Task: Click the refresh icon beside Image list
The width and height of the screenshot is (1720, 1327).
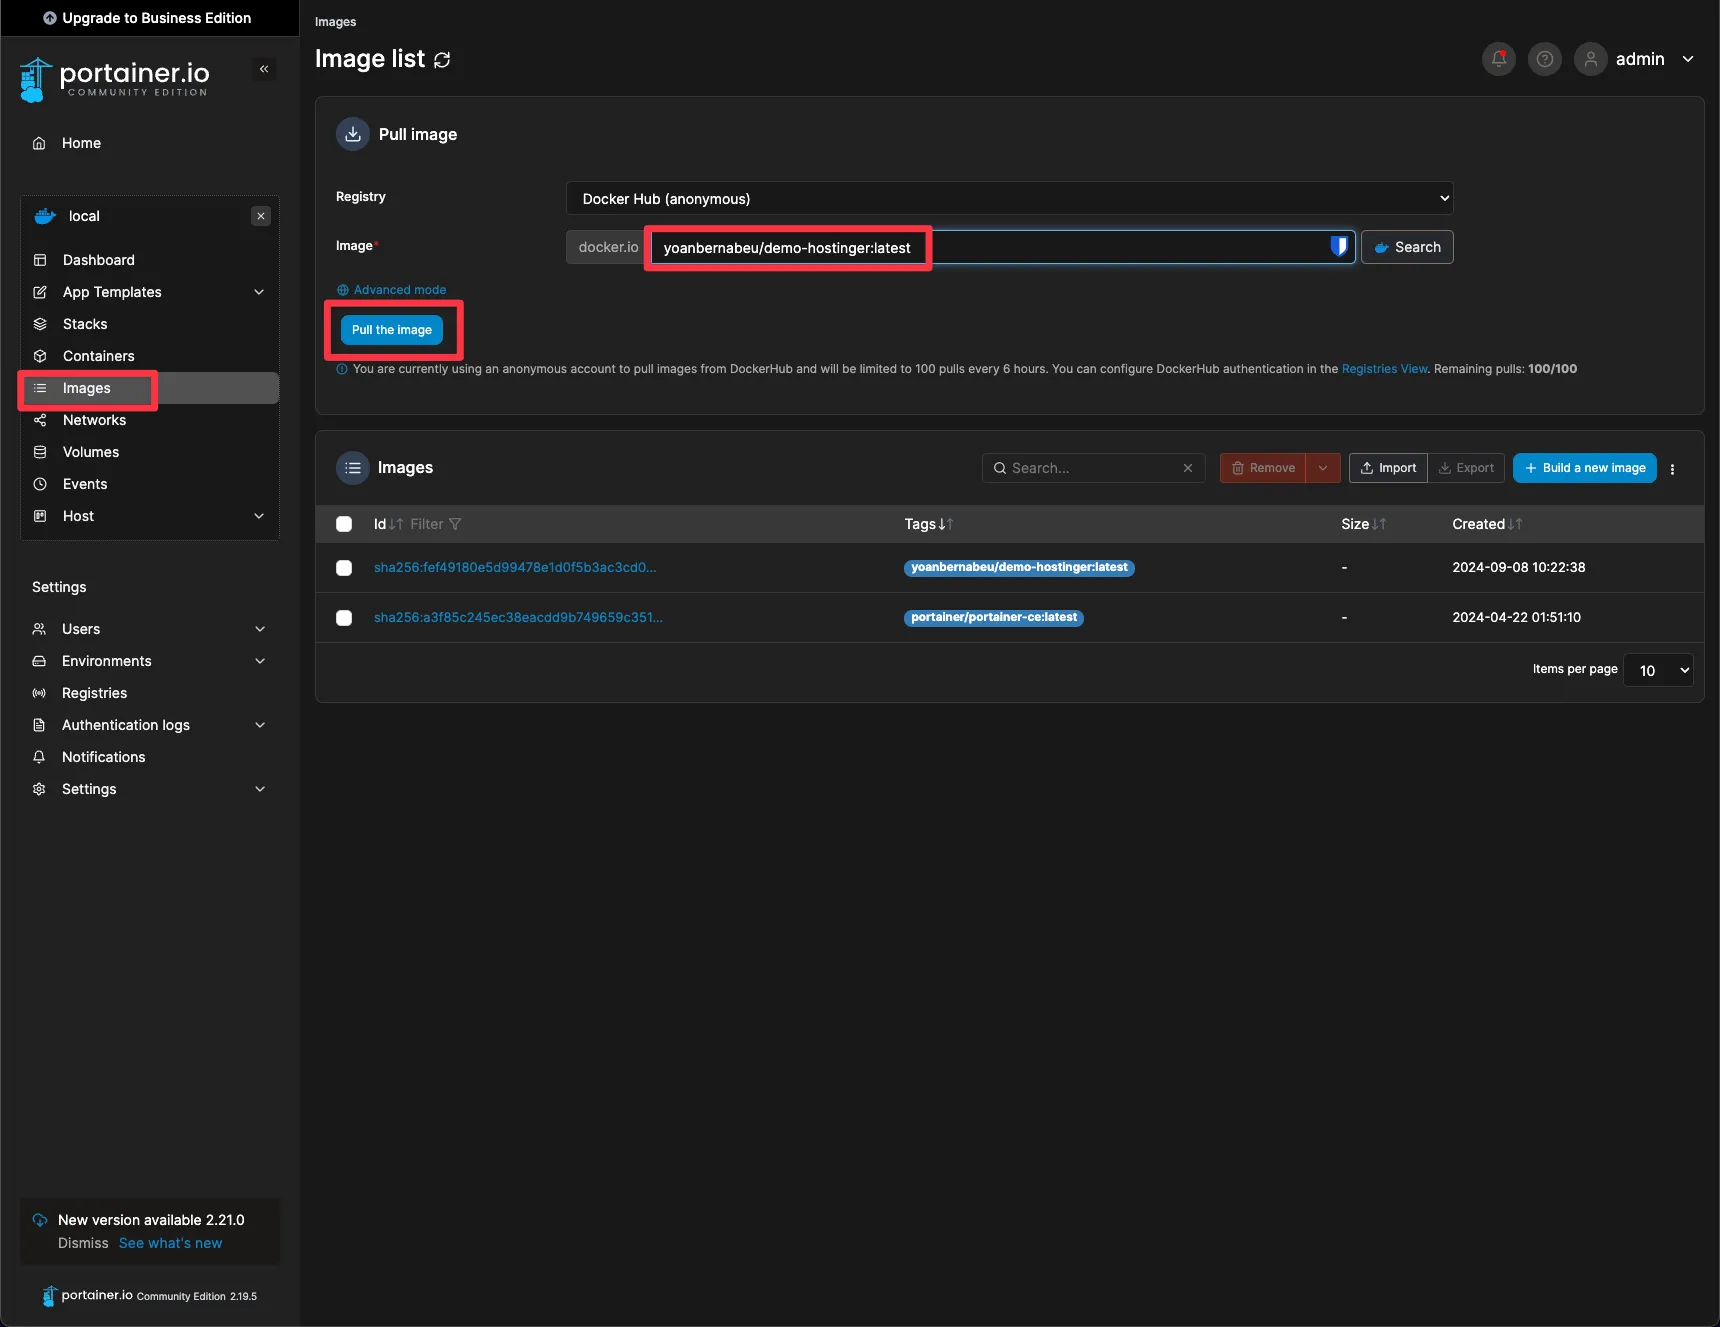Action: pyautogui.click(x=442, y=60)
